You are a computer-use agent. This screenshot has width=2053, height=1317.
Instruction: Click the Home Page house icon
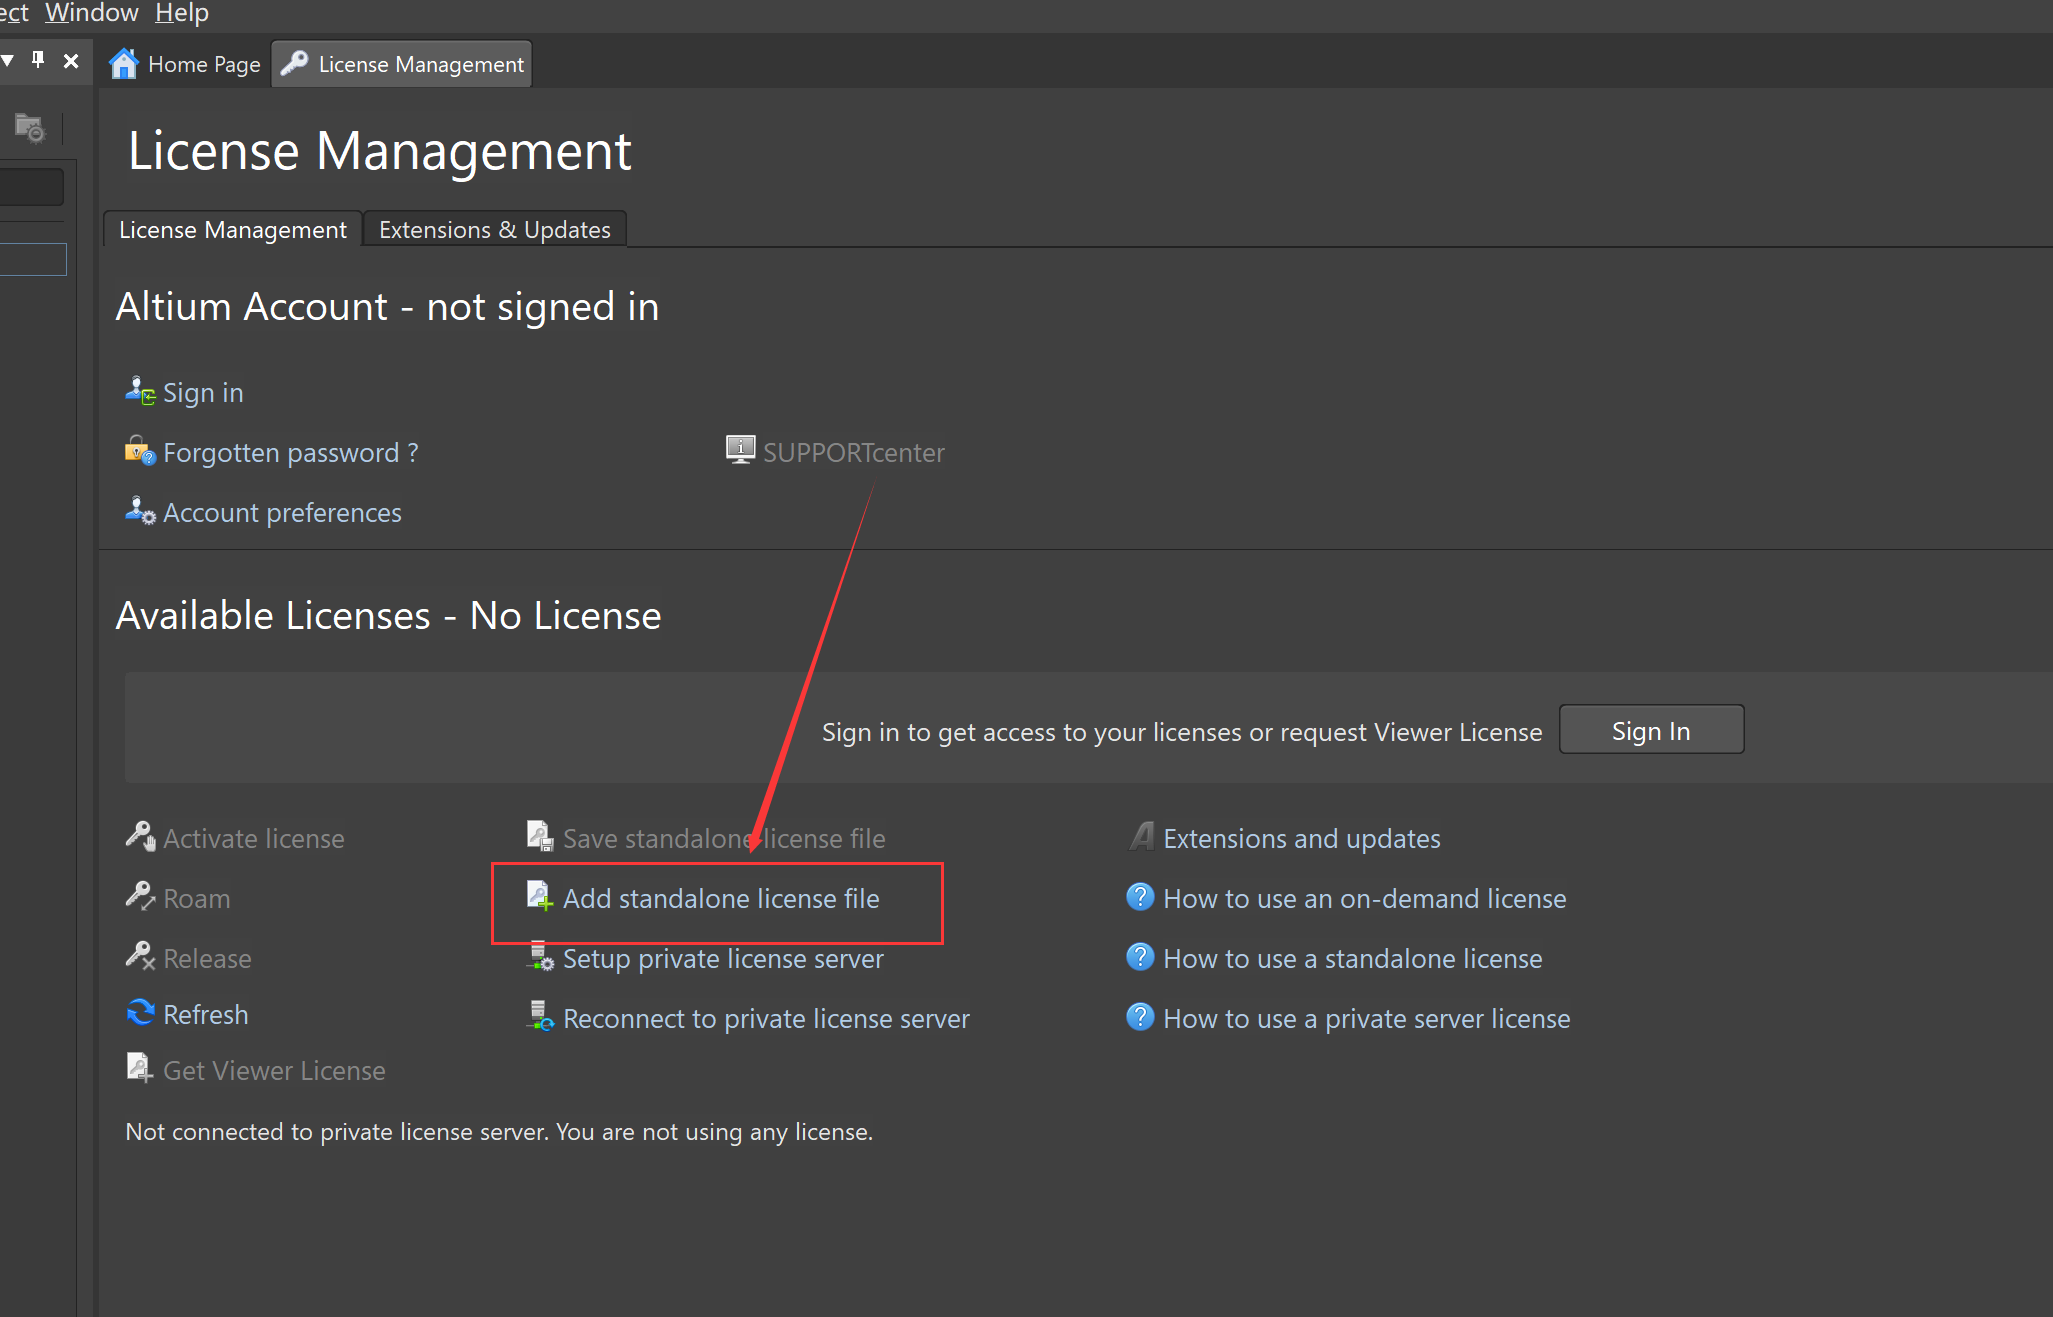[x=124, y=64]
